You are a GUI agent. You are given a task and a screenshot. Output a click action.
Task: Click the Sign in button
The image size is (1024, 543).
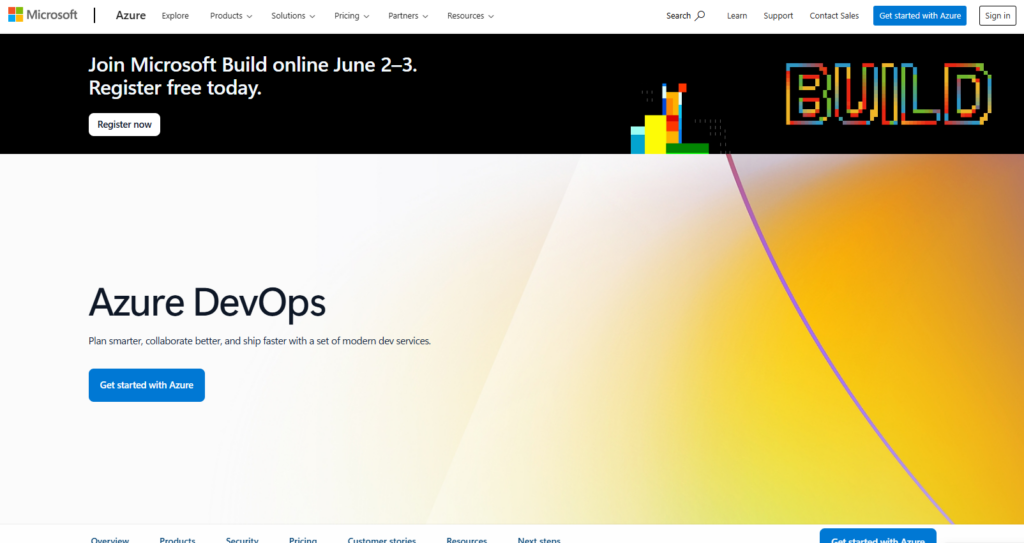tap(997, 16)
